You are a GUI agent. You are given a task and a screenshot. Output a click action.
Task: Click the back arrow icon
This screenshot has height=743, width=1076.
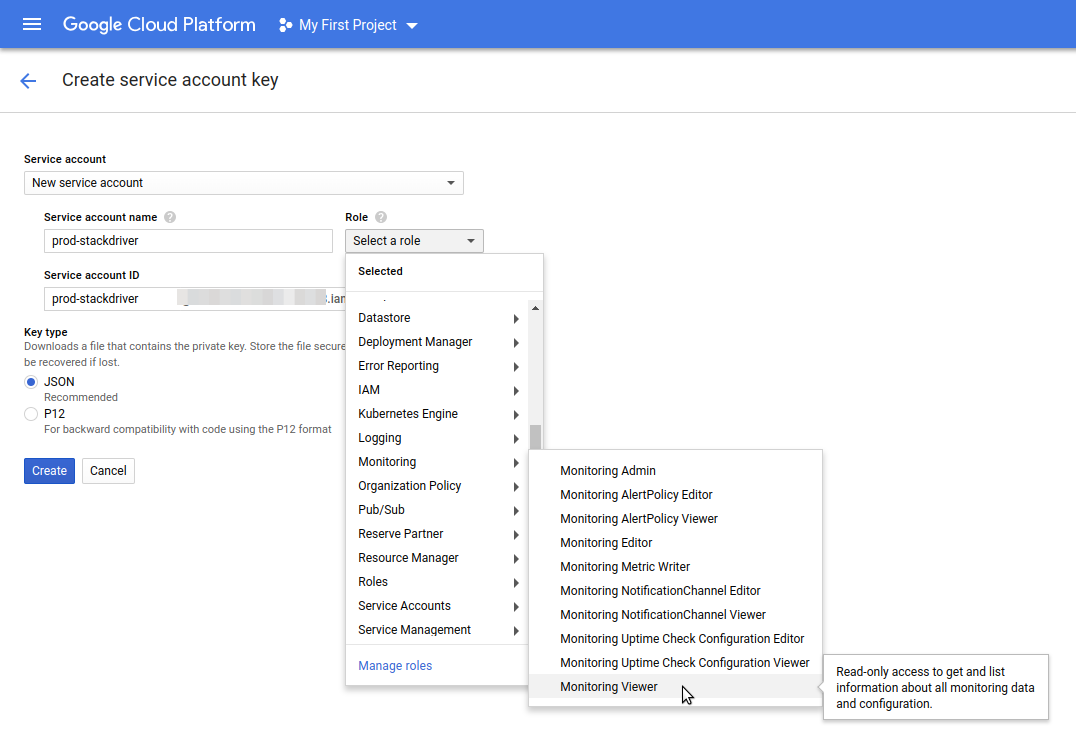28,81
